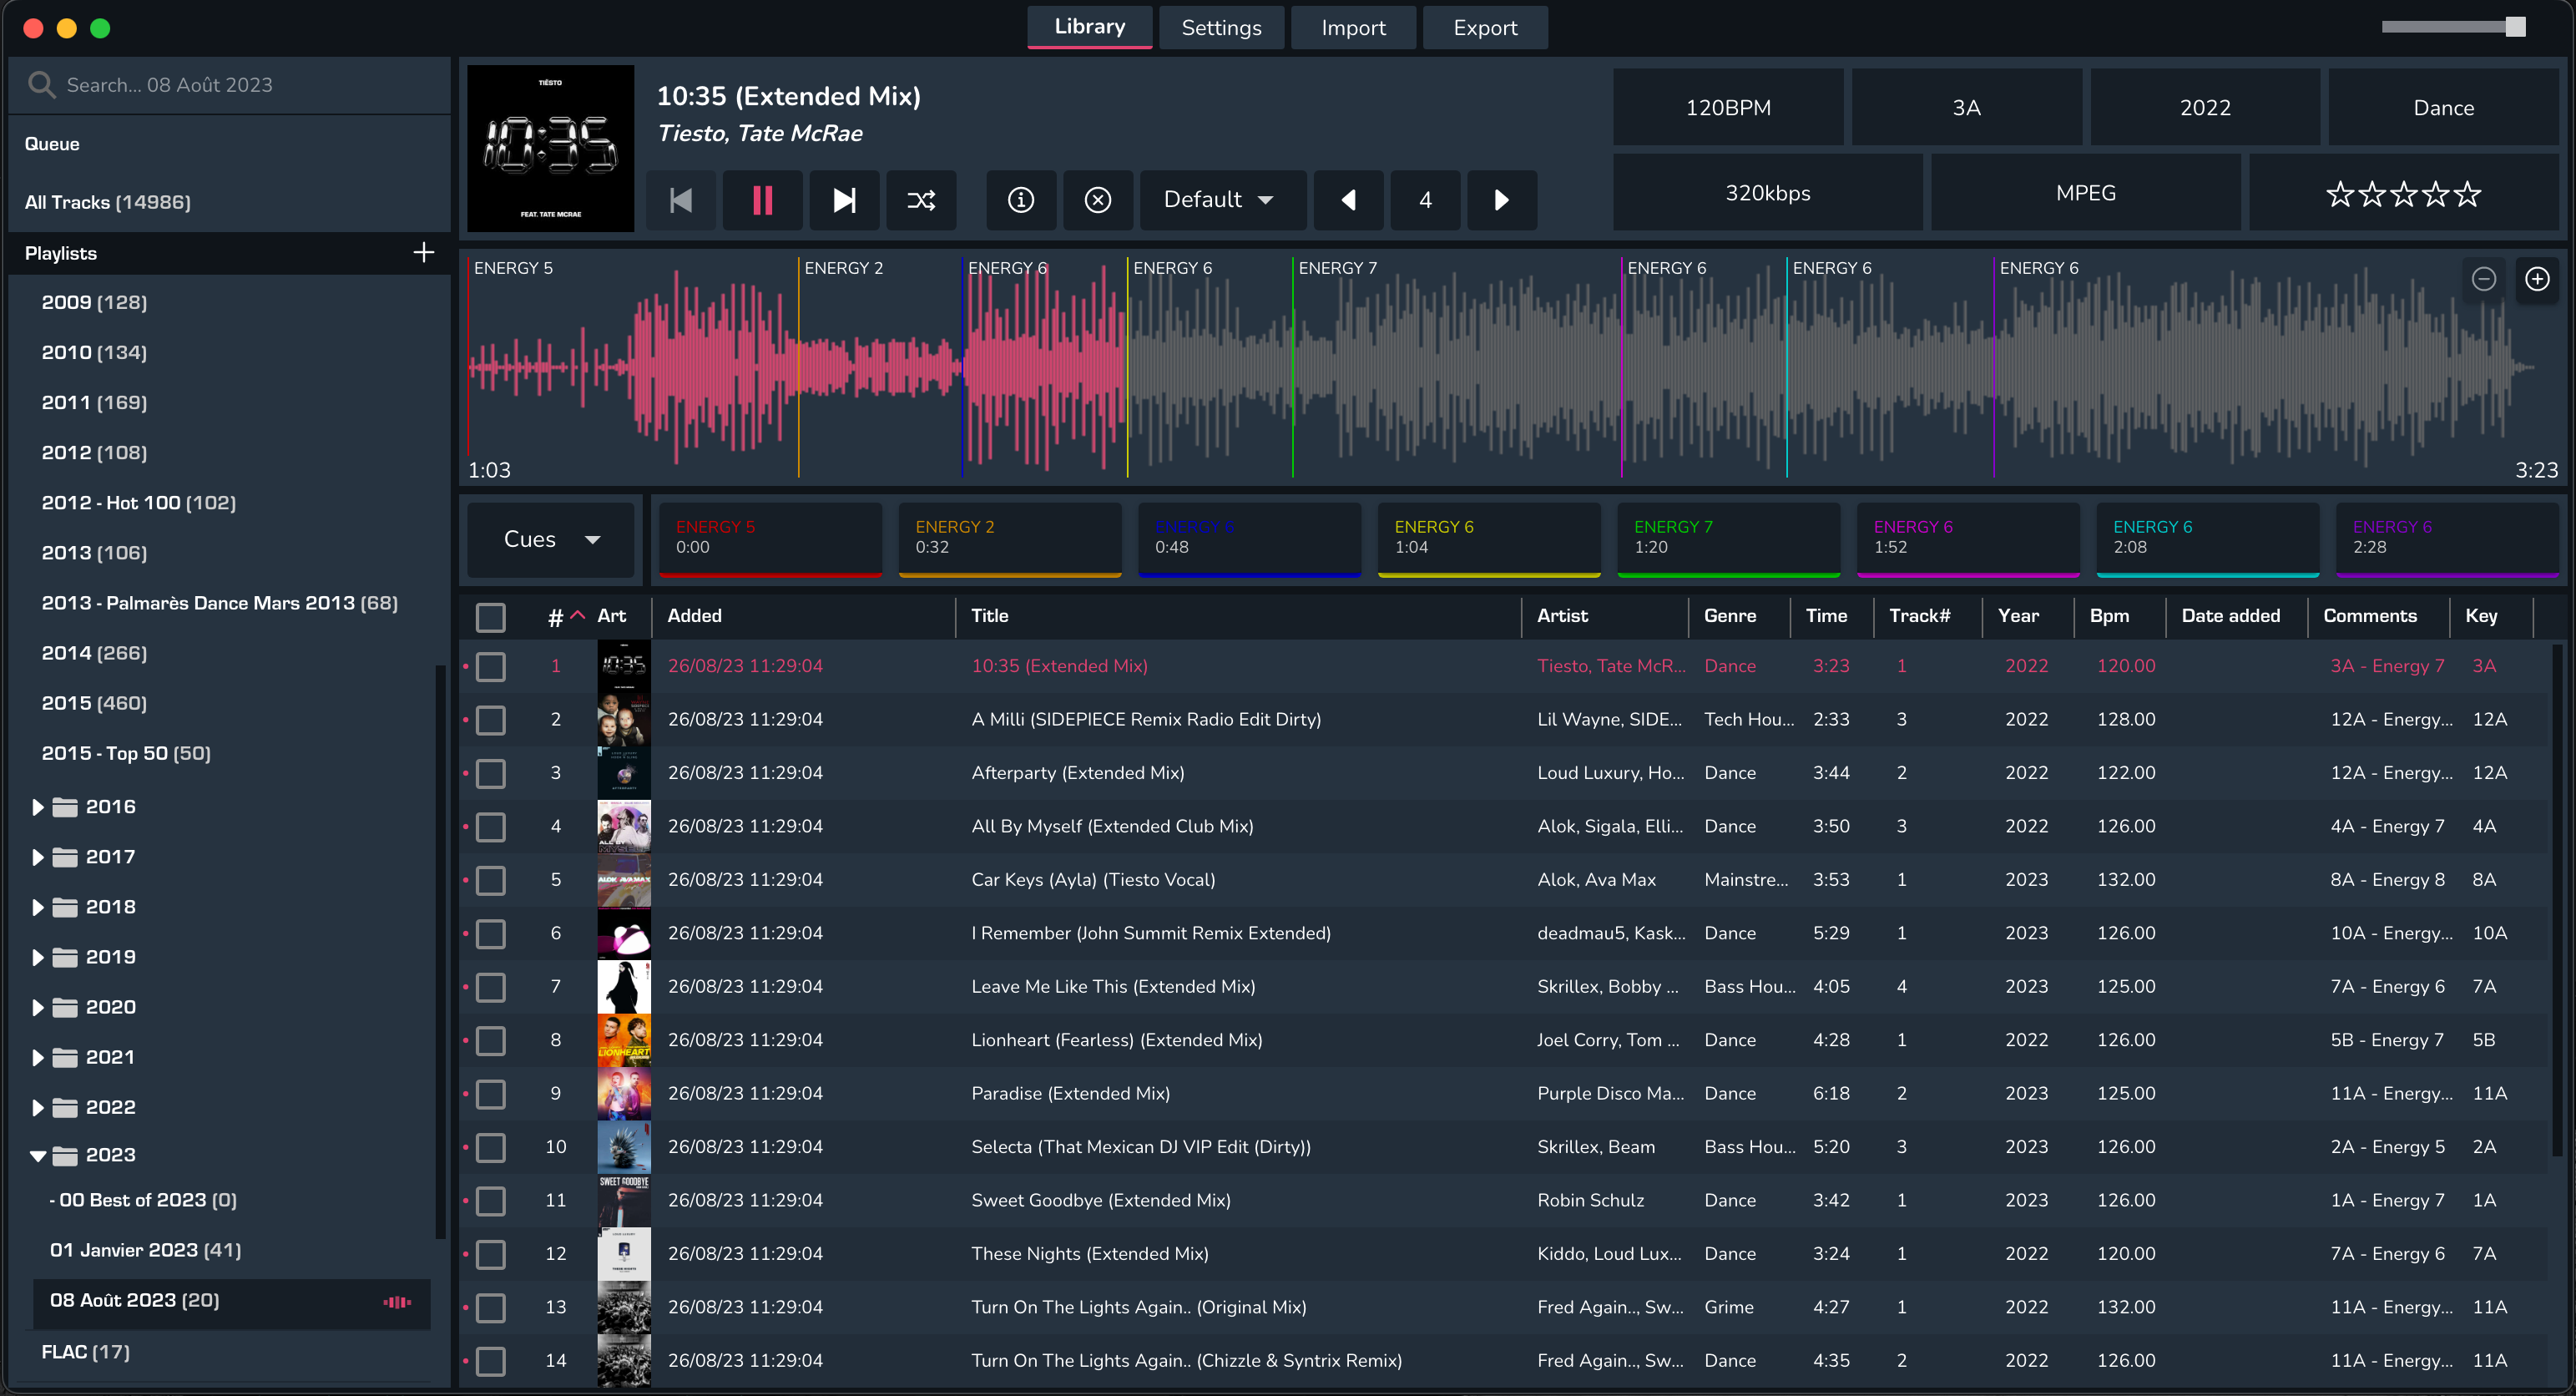Zoom out of the waveform
Image resolution: width=2576 pixels, height=1396 pixels.
pos(2483,279)
